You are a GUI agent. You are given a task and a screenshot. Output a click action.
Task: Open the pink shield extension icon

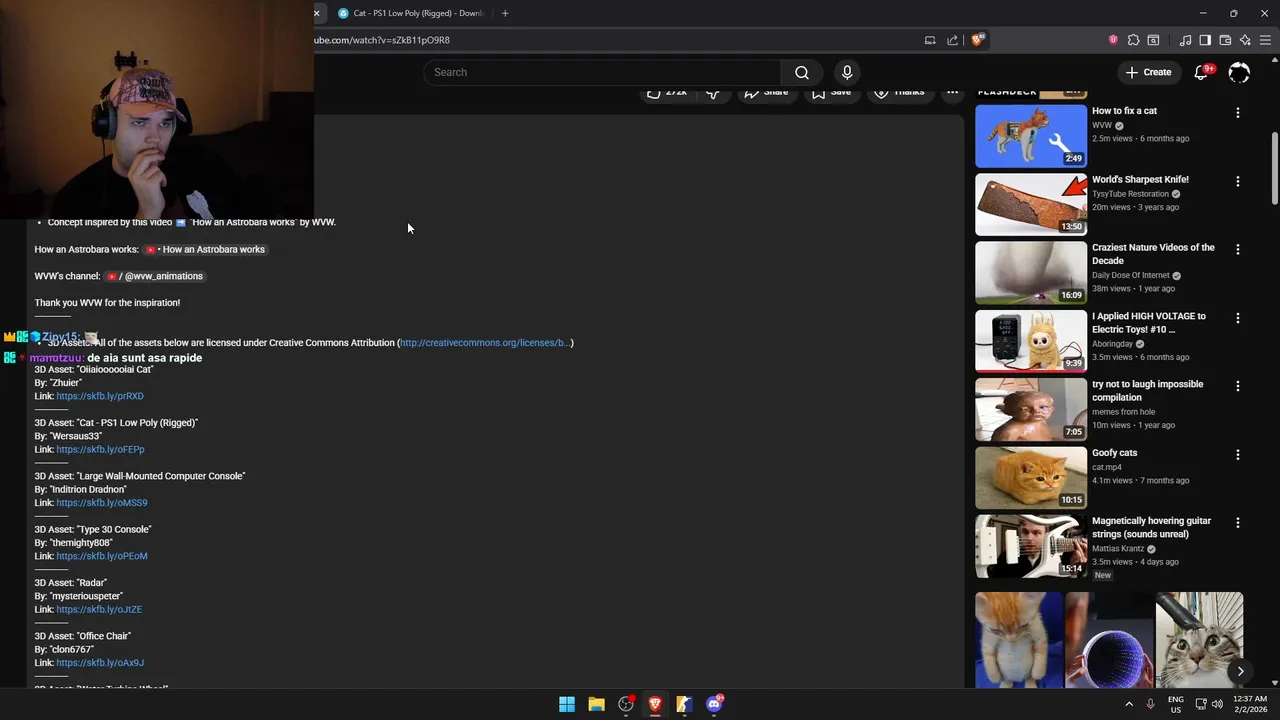[1113, 40]
